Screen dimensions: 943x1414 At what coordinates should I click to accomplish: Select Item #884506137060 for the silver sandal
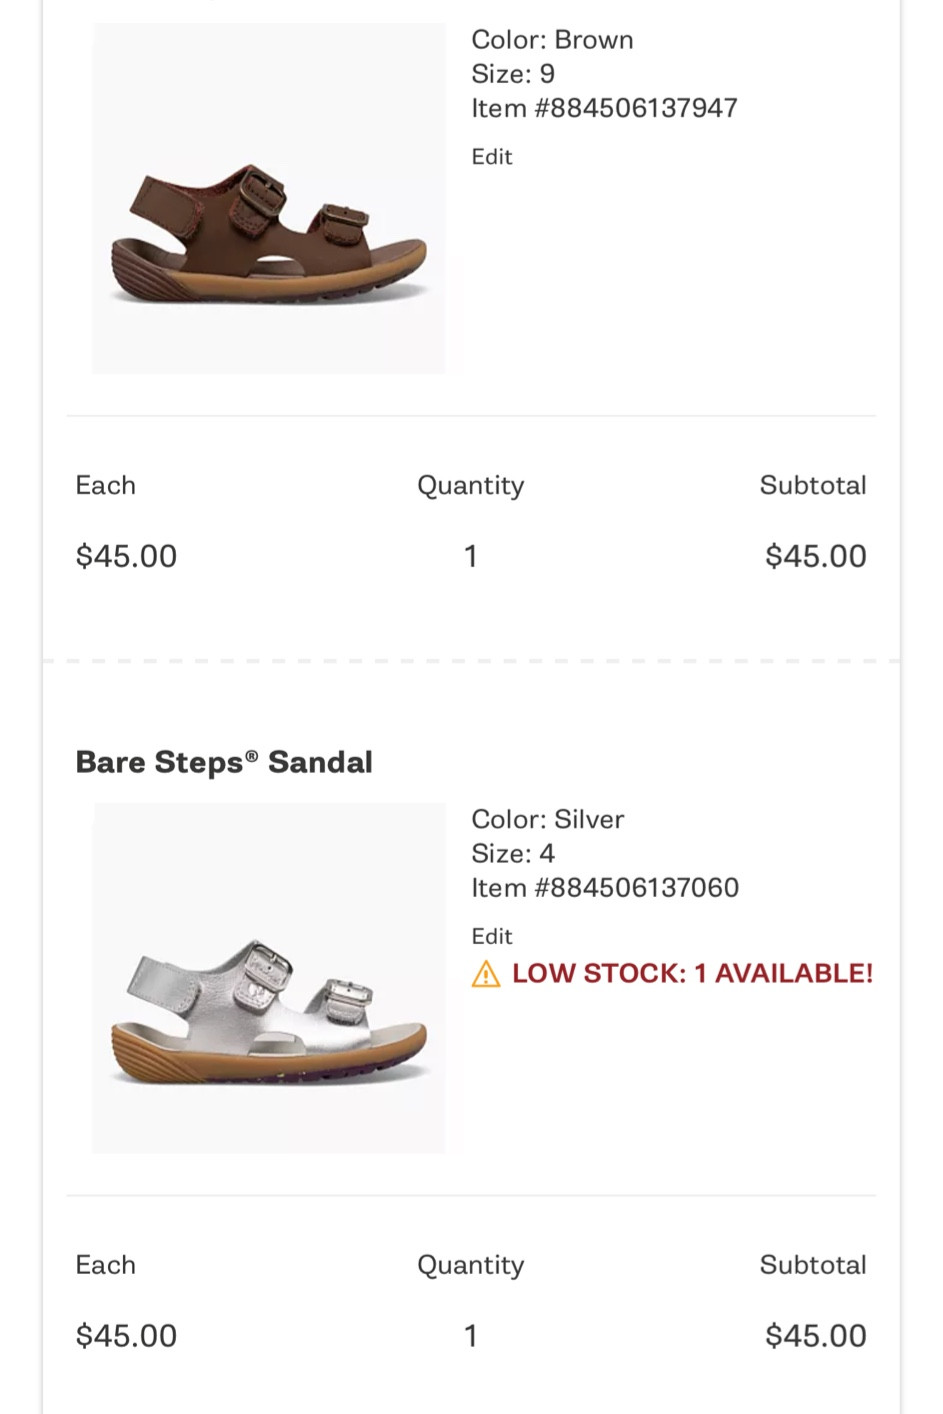[x=604, y=887]
